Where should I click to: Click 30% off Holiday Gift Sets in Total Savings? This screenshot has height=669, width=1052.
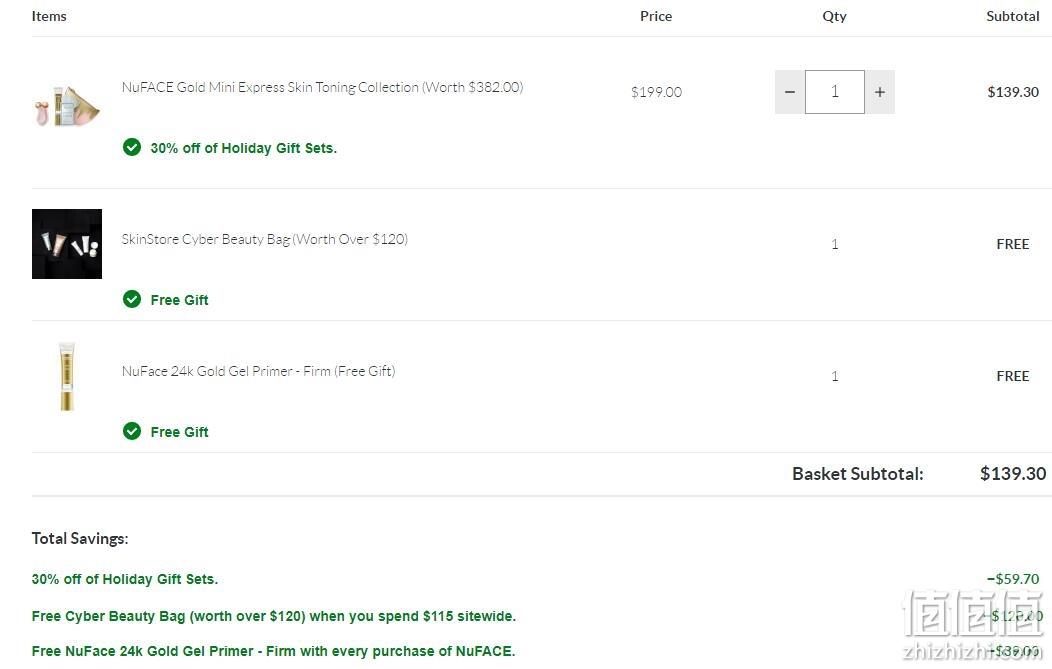pos(125,579)
